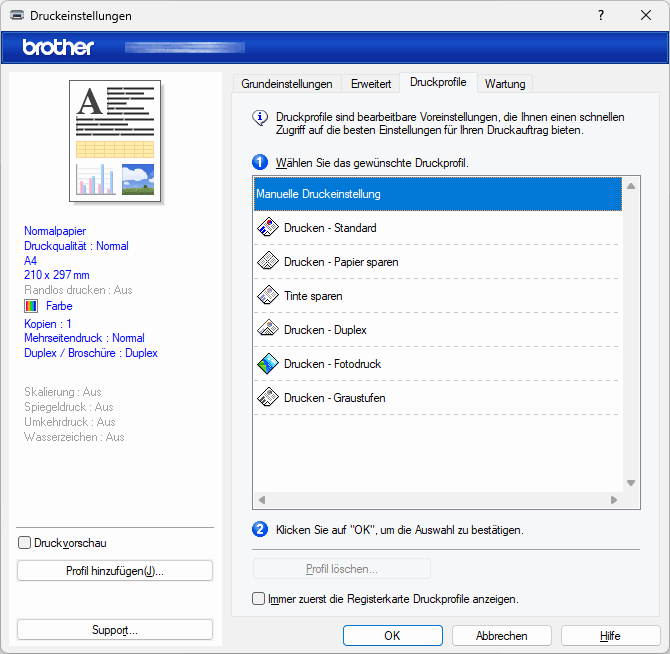Click the Skalierung : Aus text
The height and width of the screenshot is (654, 670).
coord(63,392)
